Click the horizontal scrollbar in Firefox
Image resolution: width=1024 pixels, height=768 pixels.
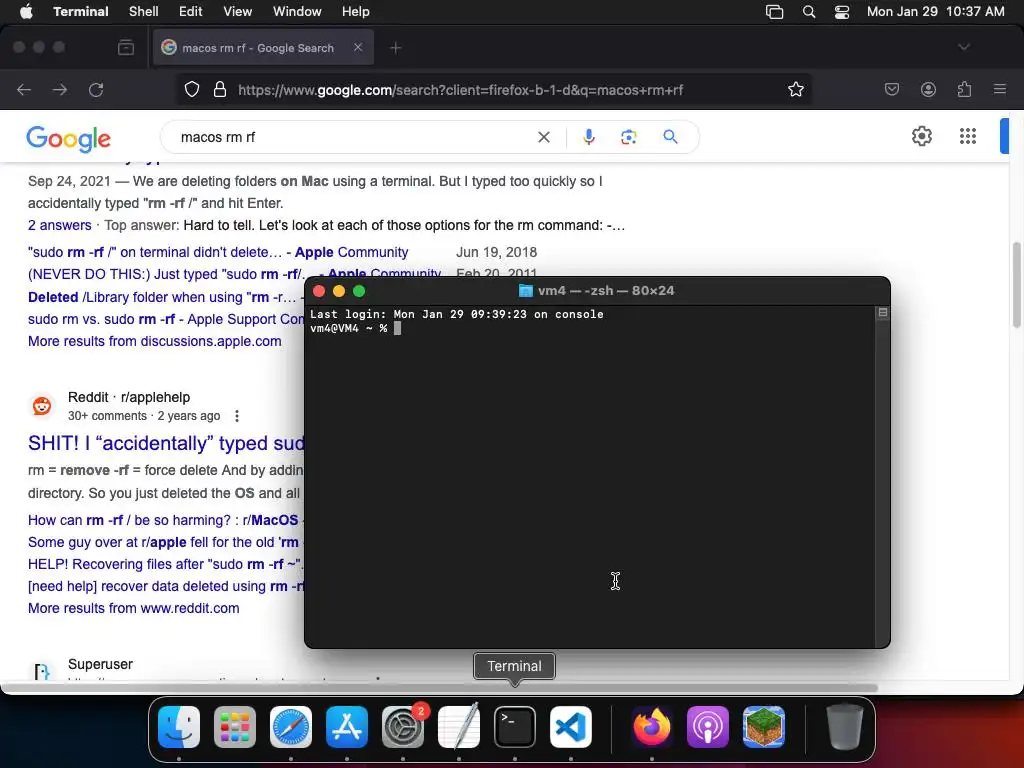(x=439, y=688)
